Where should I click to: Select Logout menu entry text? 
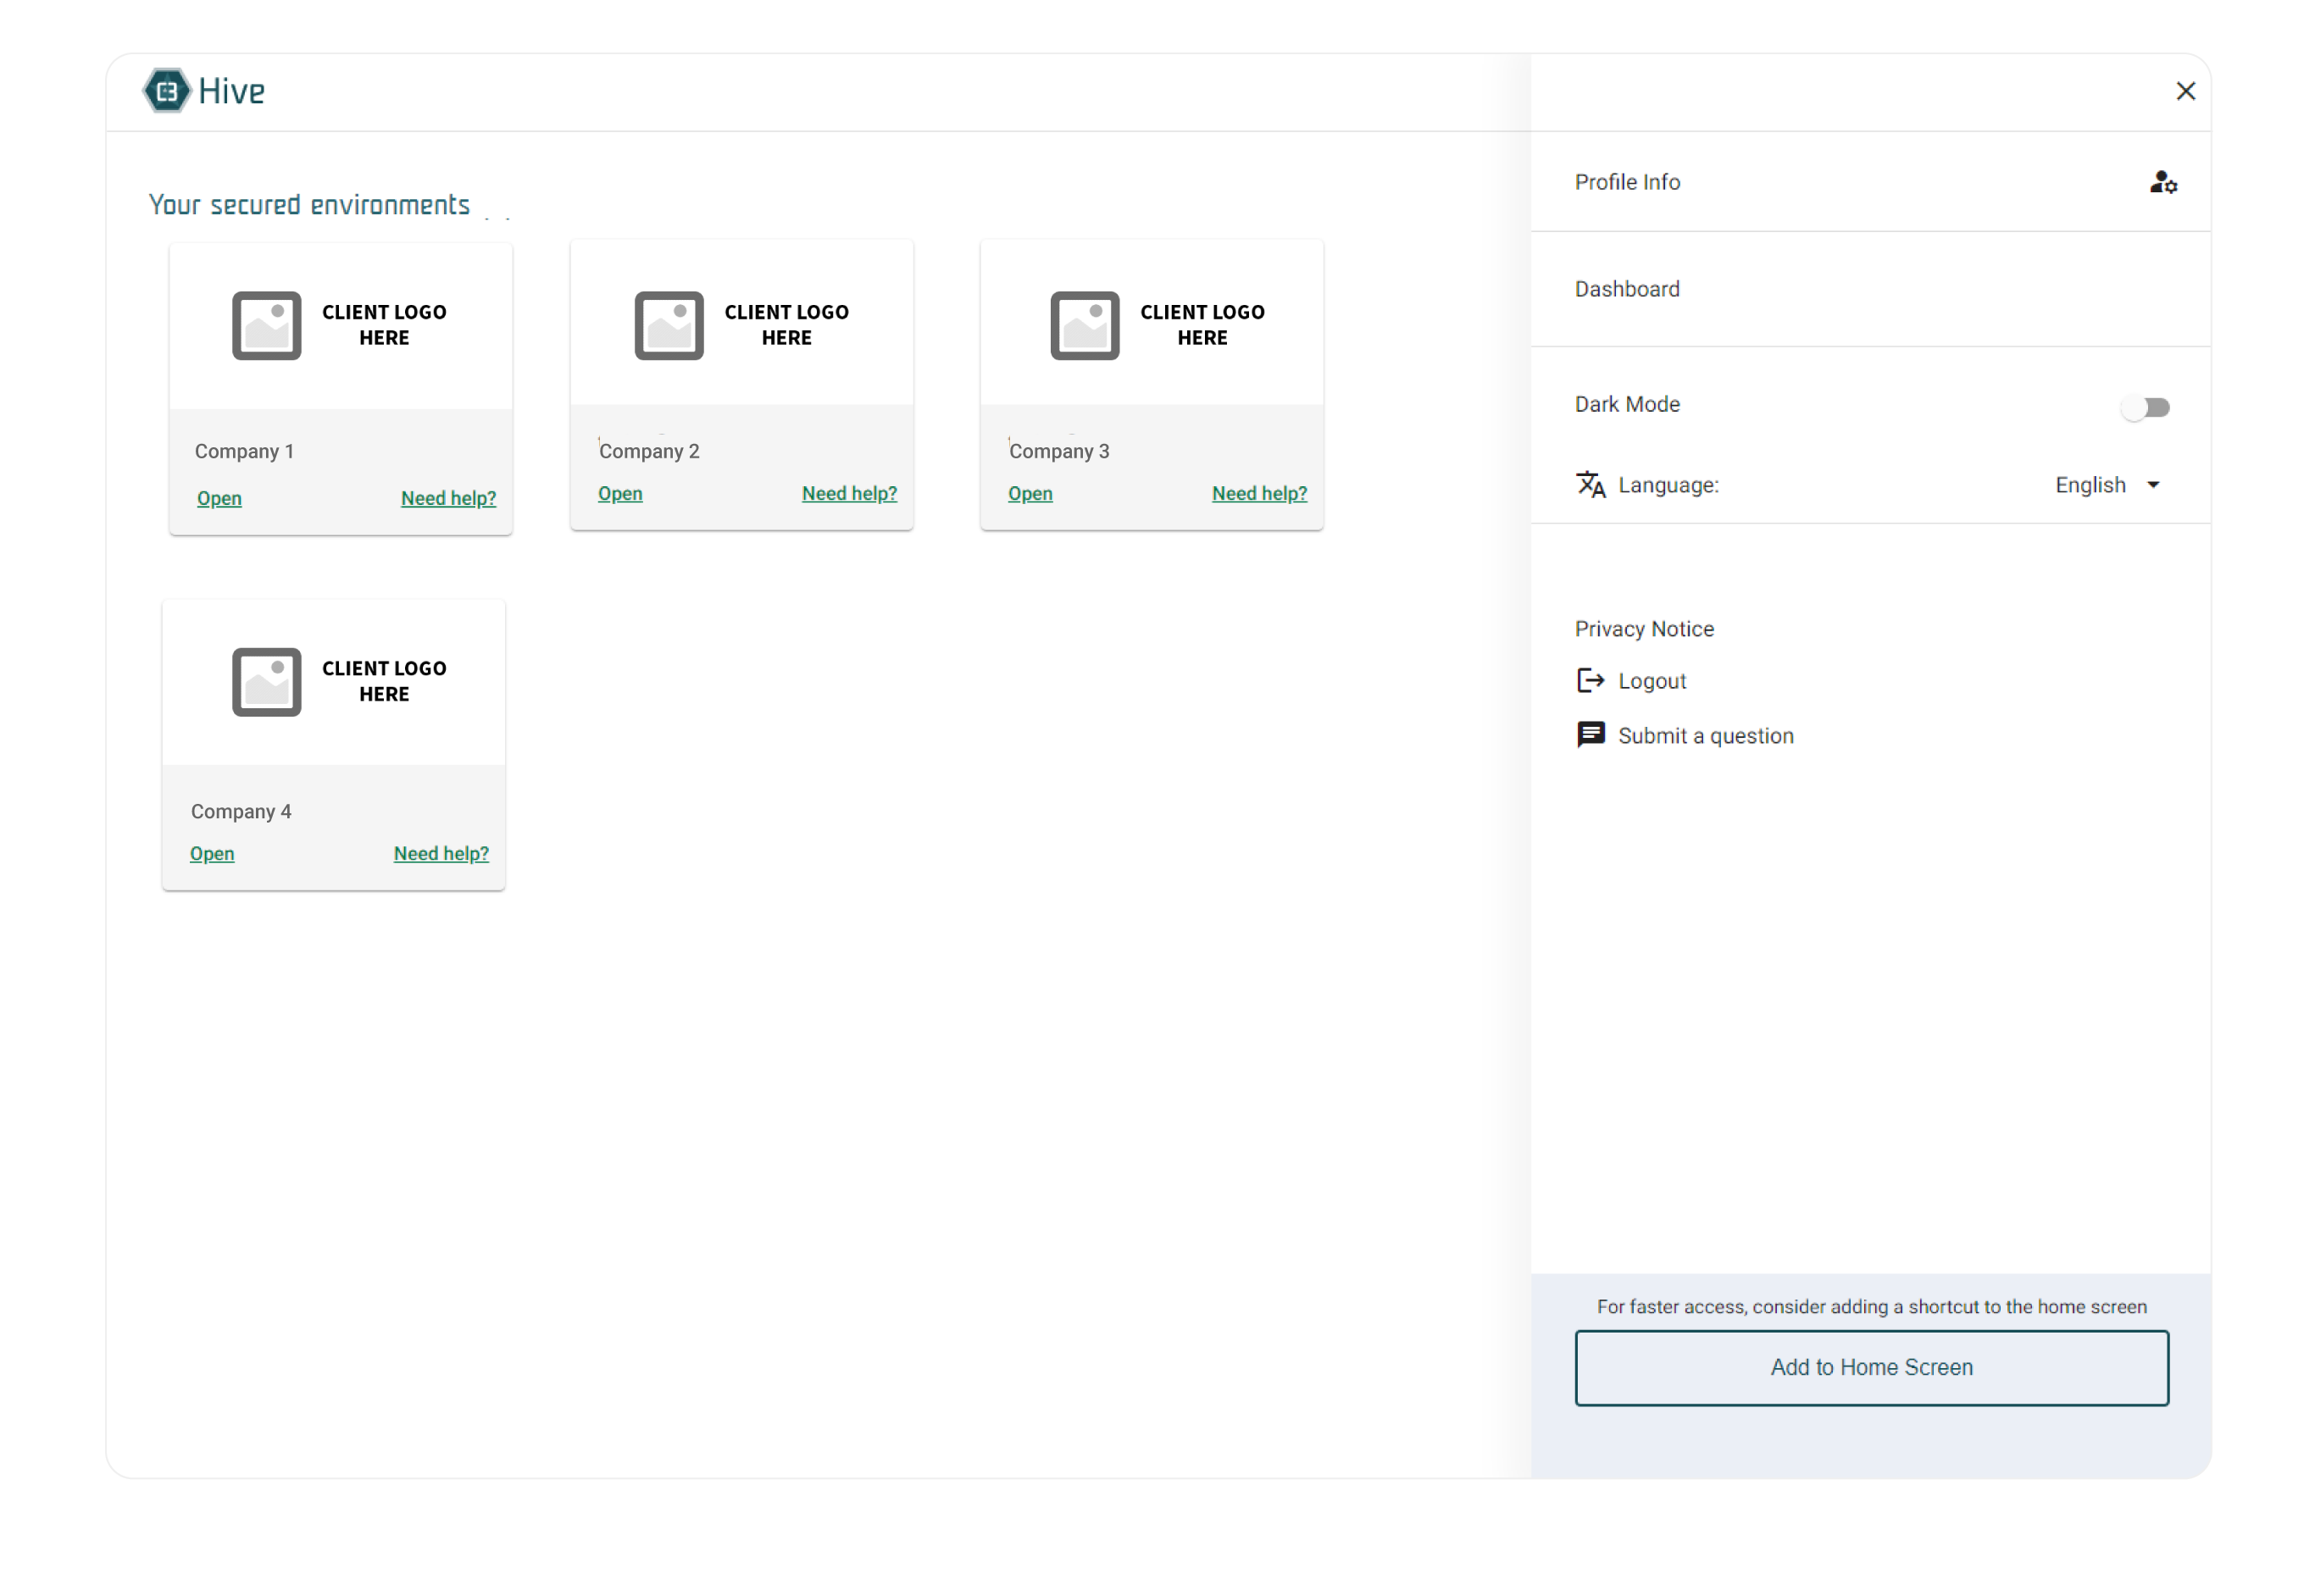(x=1652, y=681)
